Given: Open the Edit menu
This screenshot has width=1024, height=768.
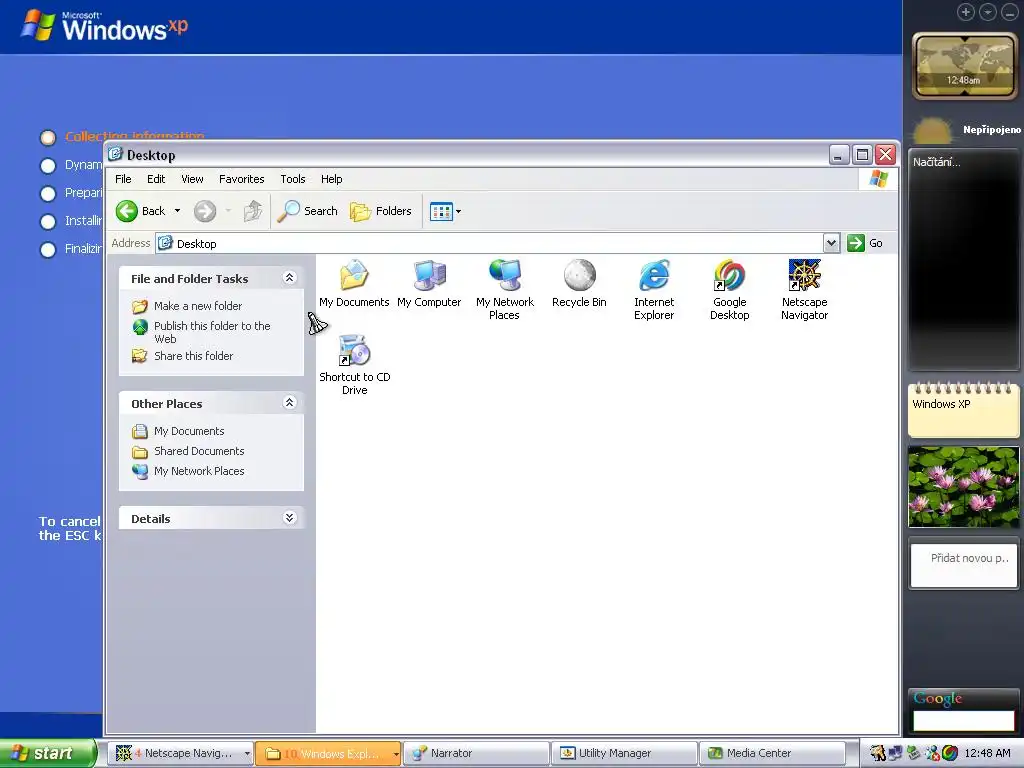Looking at the screenshot, I should tap(155, 179).
